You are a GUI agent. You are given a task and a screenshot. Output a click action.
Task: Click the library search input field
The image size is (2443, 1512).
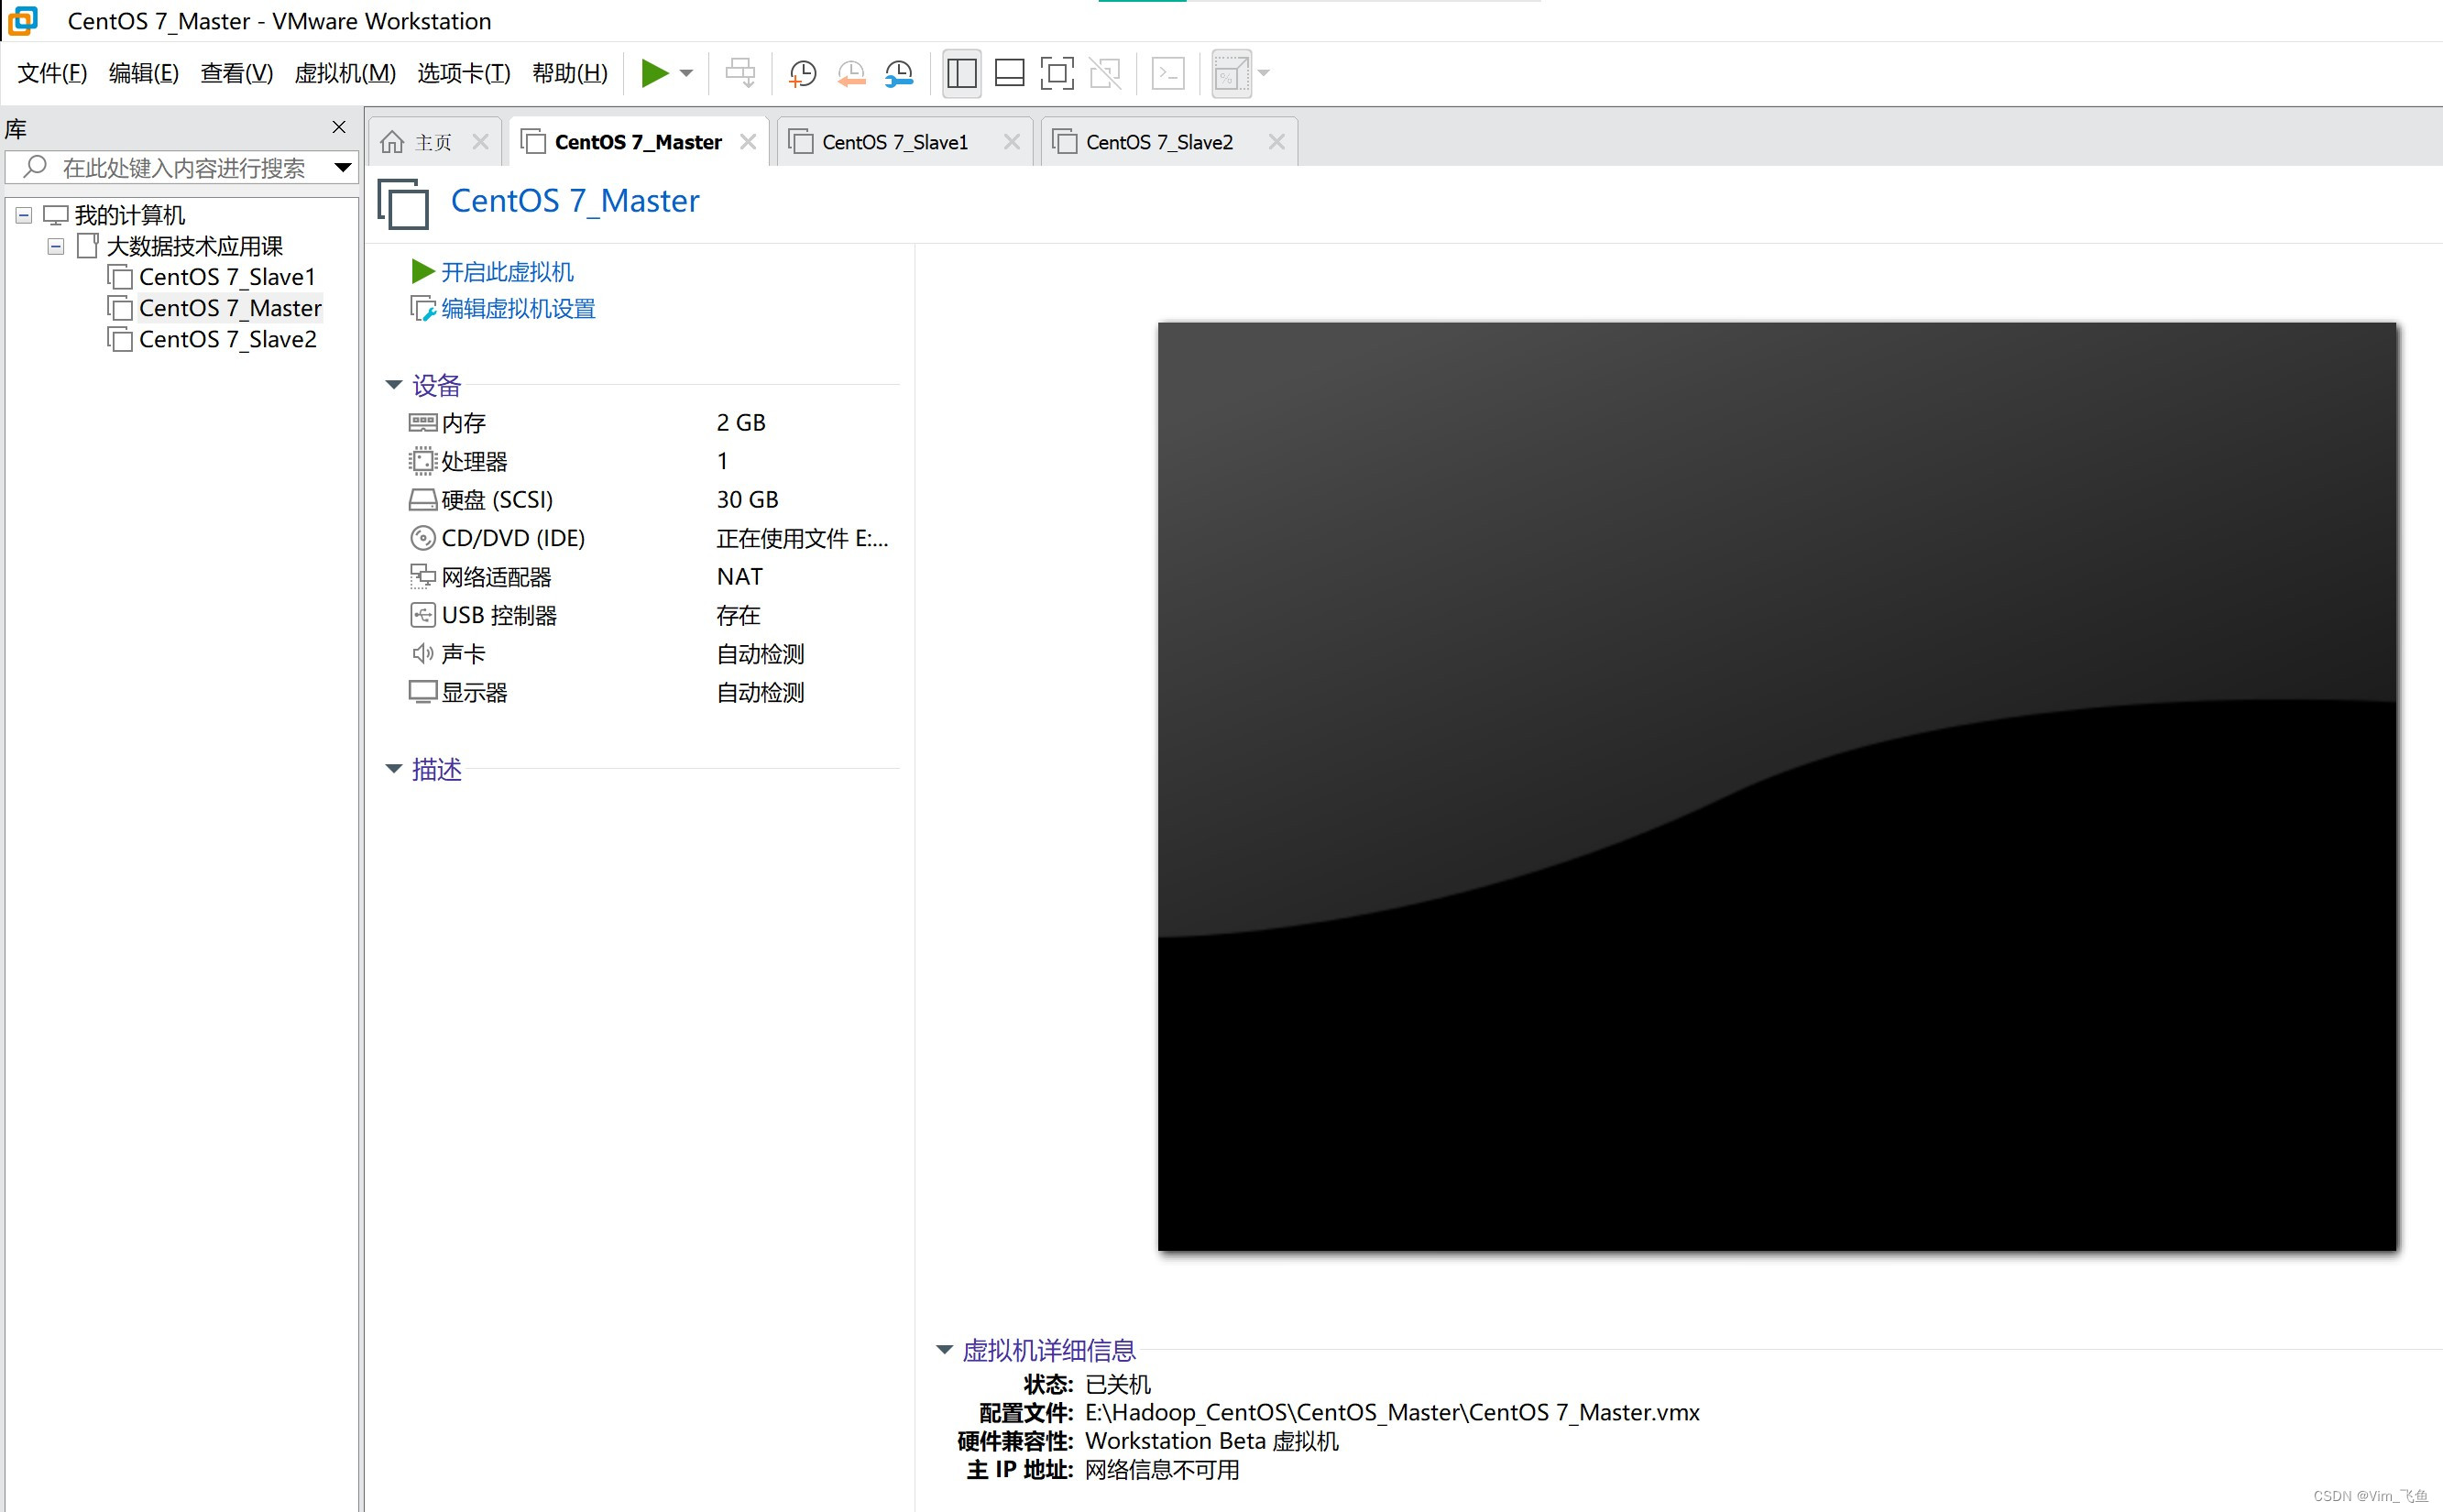point(180,167)
